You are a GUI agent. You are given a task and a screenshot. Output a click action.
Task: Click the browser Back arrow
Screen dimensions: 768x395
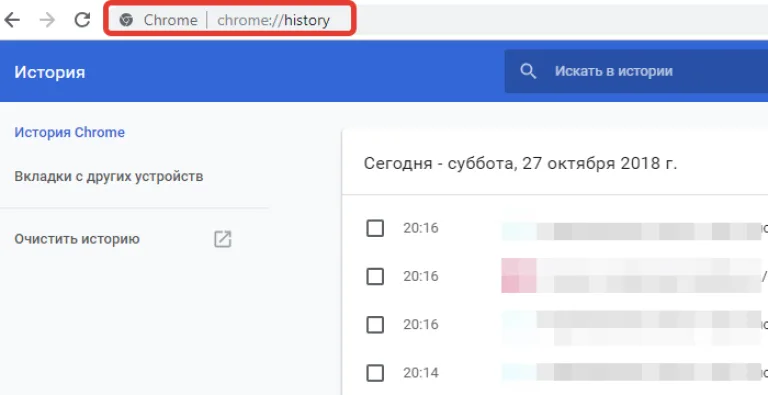(12, 20)
